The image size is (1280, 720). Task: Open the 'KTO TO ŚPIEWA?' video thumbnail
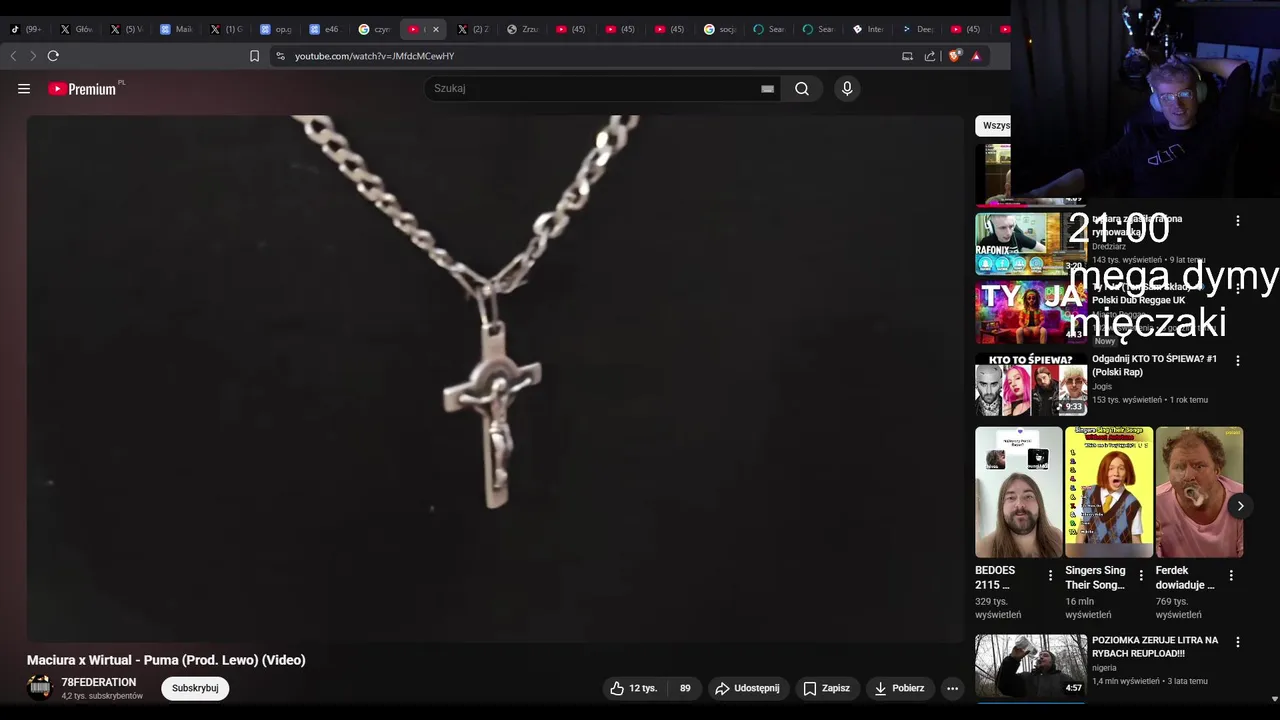click(x=1031, y=384)
